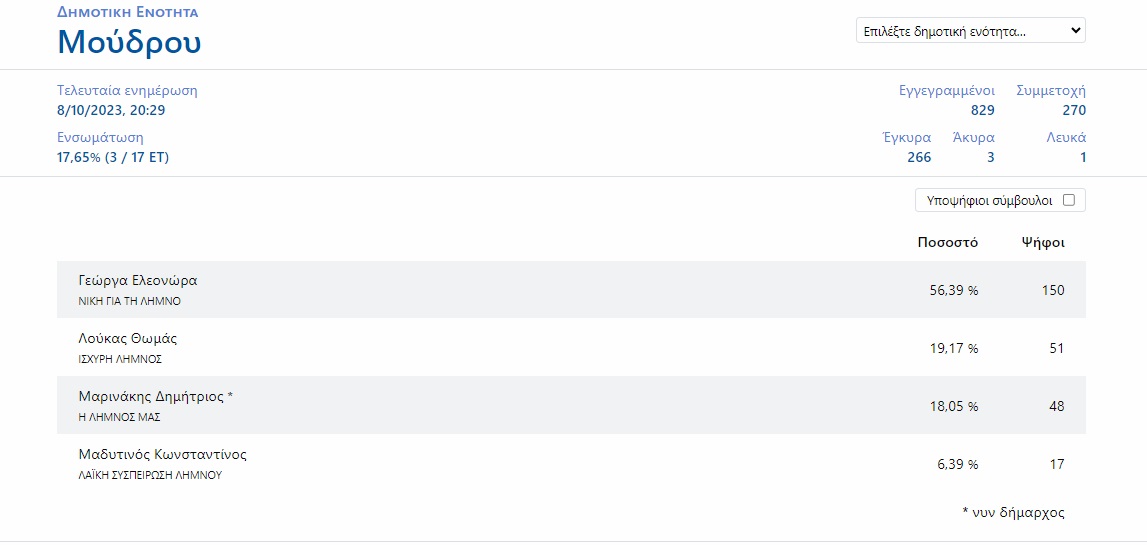
Task: Click the 56,39 % percentage value
Action: pos(953,291)
